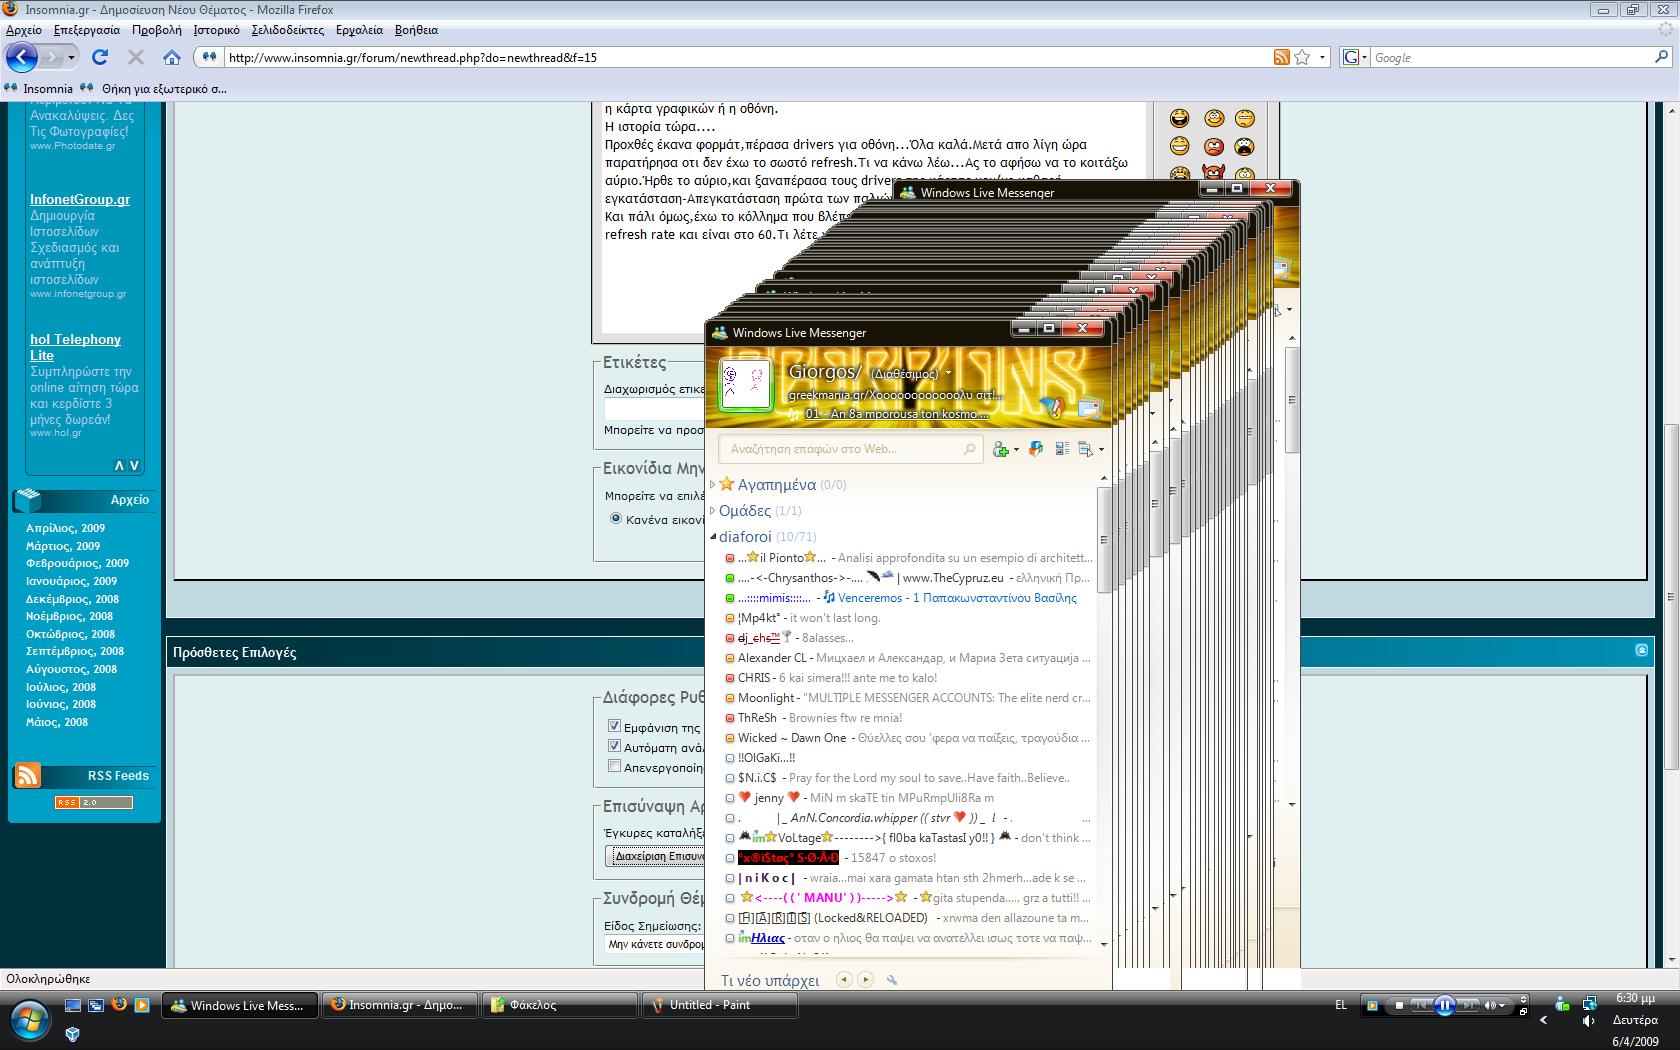The image size is (1680, 1050).
Task: Select the Κανένα εικονίδιο radio button
Action: point(616,518)
